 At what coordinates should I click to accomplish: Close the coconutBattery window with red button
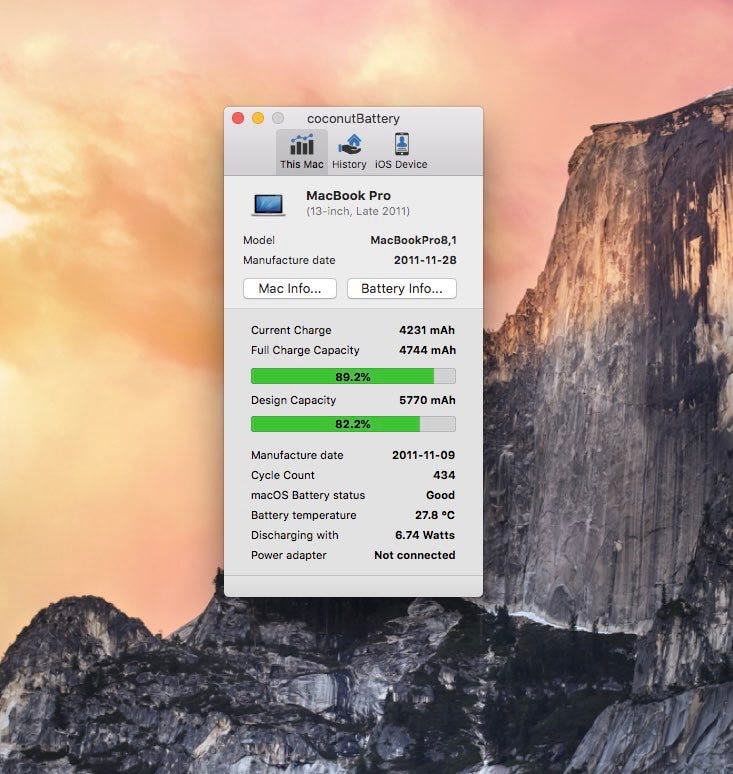pos(238,118)
